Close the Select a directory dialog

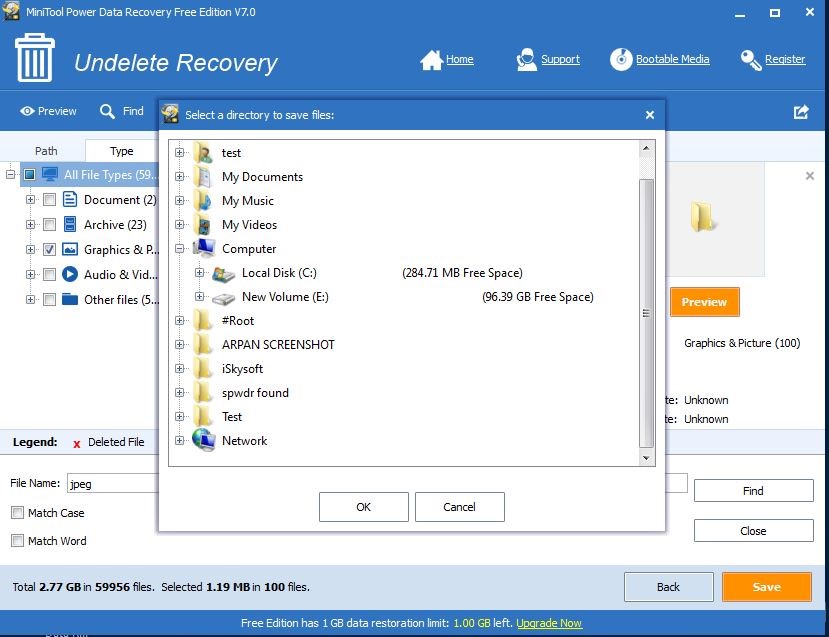650,115
